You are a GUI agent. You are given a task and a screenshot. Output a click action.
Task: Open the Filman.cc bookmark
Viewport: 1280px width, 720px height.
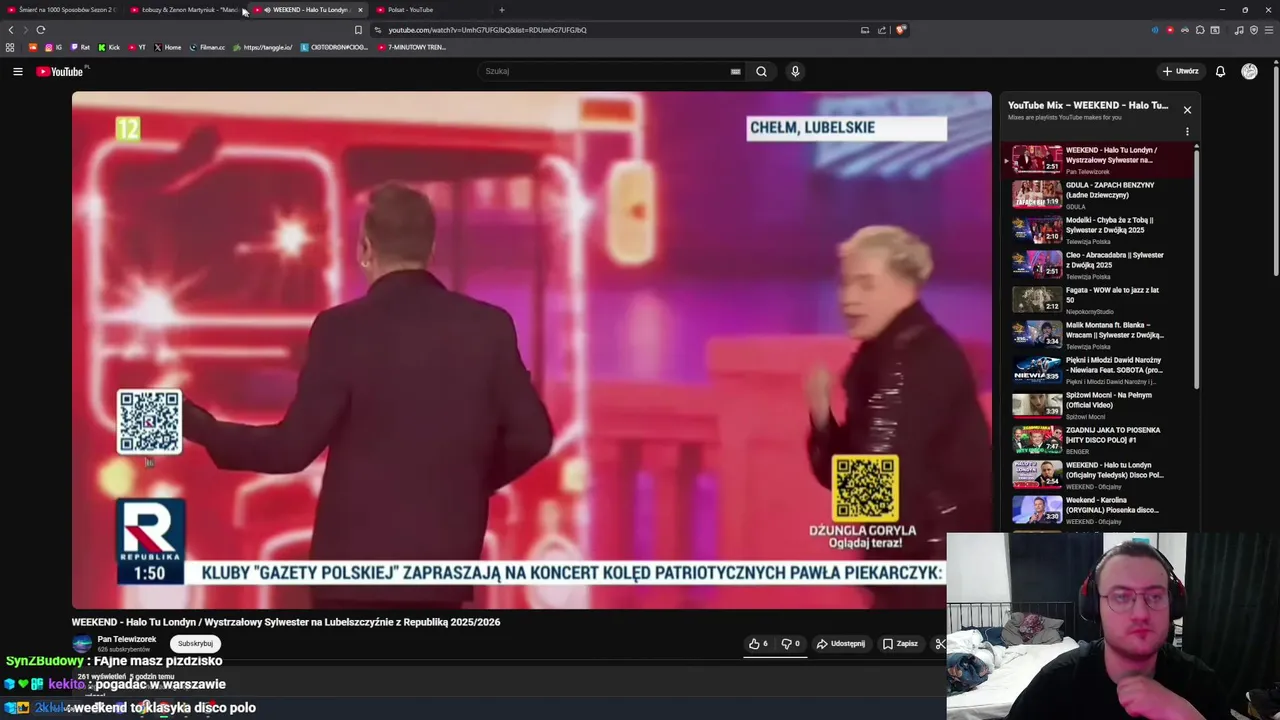click(207, 47)
